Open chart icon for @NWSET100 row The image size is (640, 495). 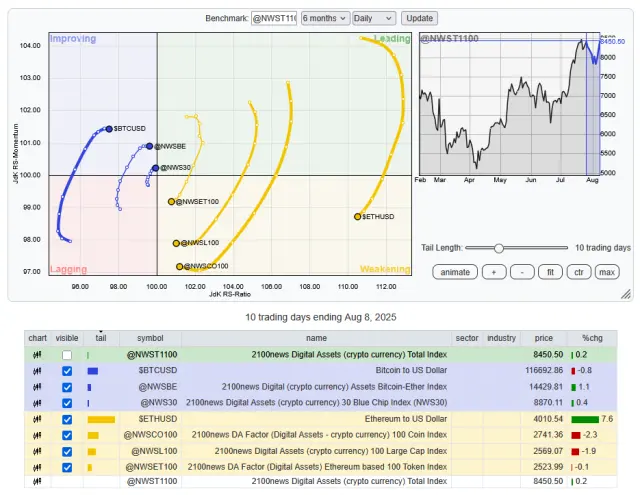point(37,467)
